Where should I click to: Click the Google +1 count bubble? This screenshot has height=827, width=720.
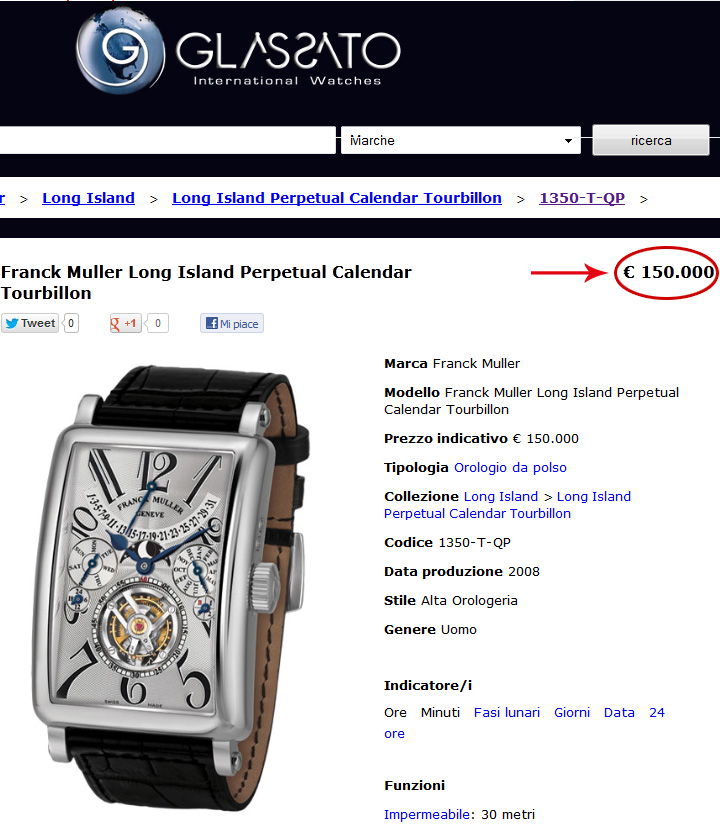click(157, 323)
